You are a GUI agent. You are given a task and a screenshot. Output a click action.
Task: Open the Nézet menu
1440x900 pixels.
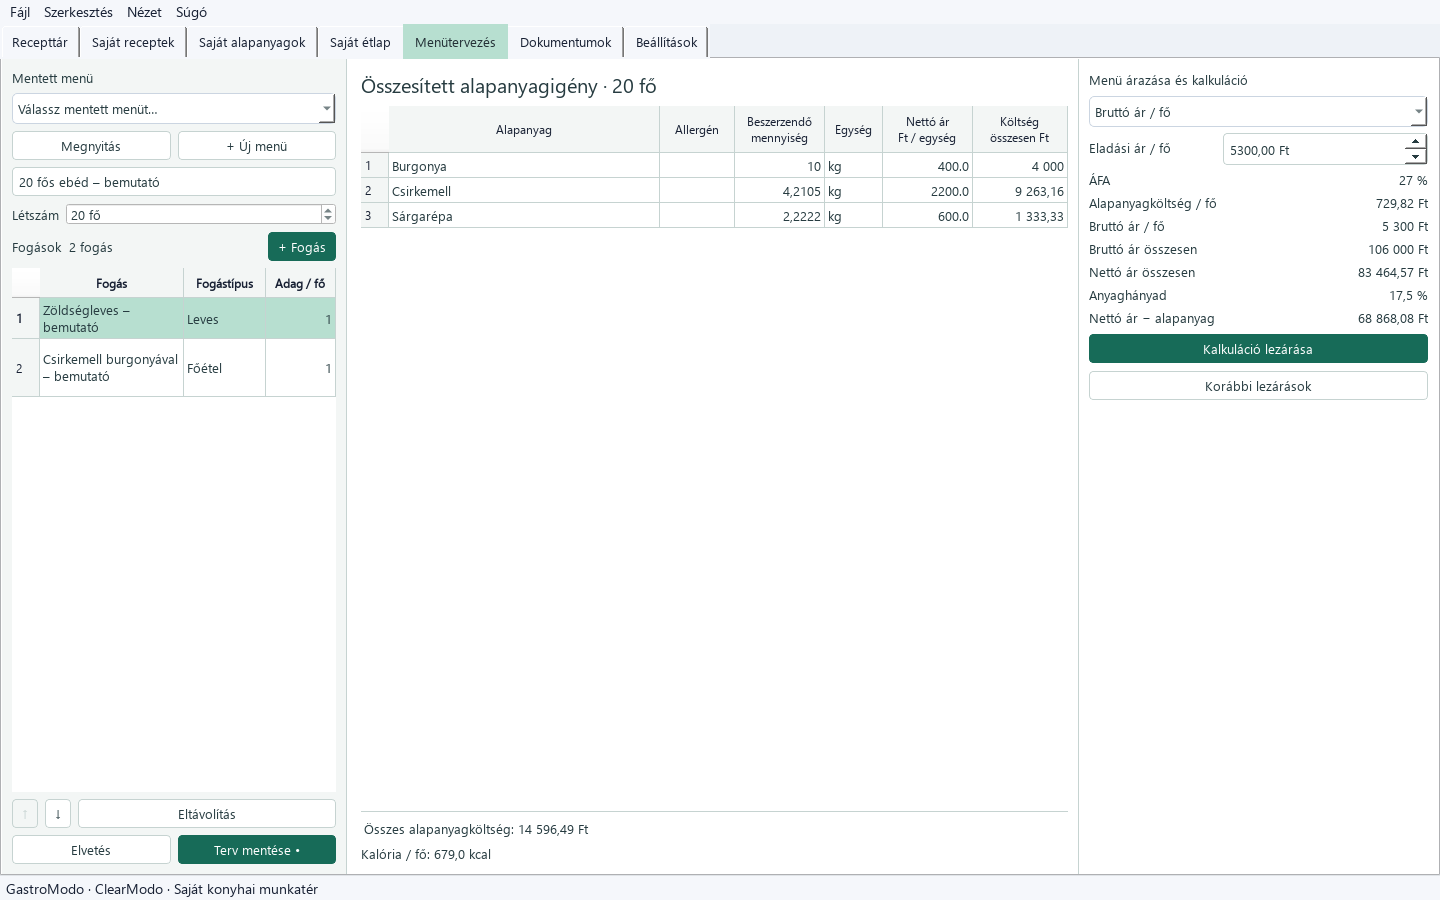[x=144, y=12]
